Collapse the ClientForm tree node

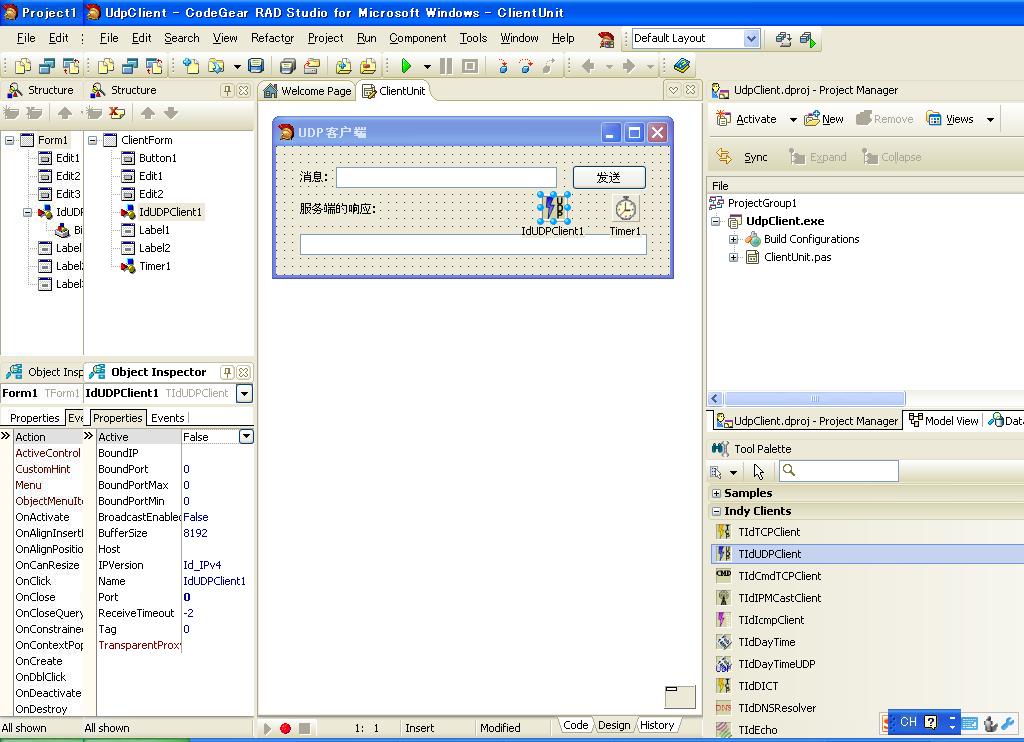tap(93, 140)
